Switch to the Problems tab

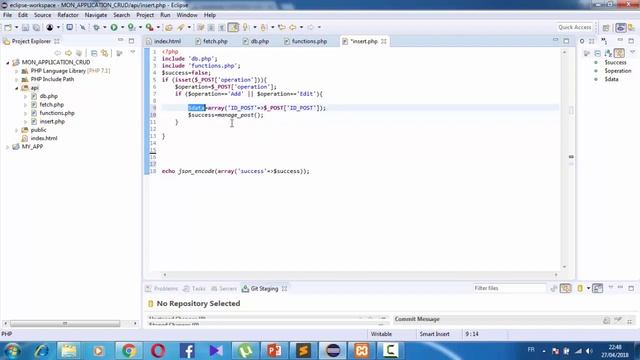tap(162, 289)
